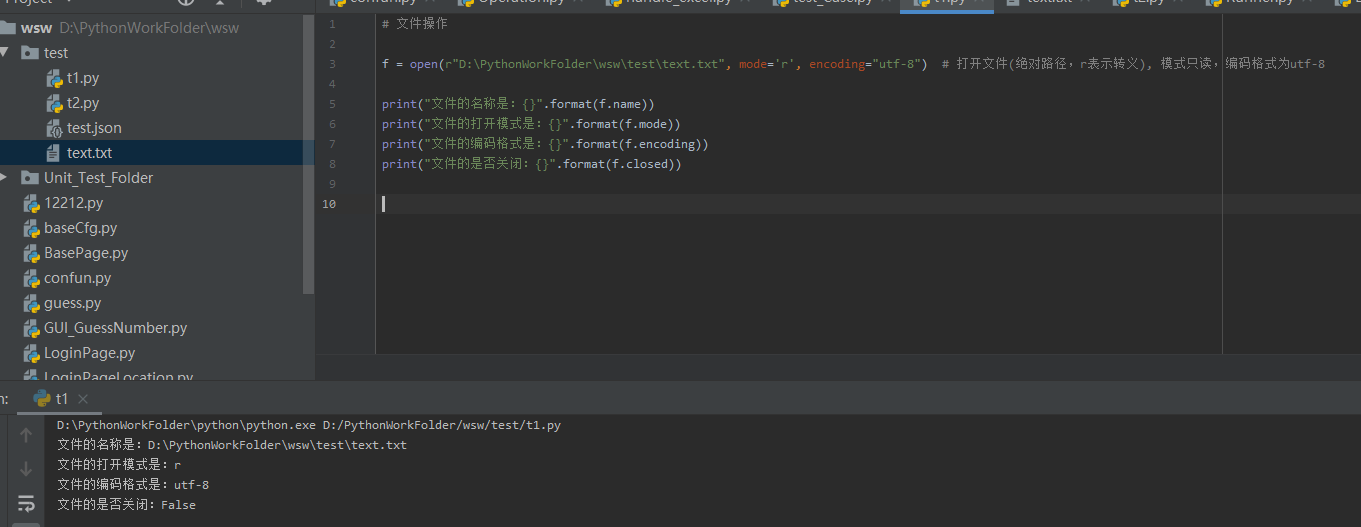Image resolution: width=1361 pixels, height=527 pixels.
Task: Click the project path D:\PythonWorkFolder\wsw label
Action: pyautogui.click(x=149, y=28)
